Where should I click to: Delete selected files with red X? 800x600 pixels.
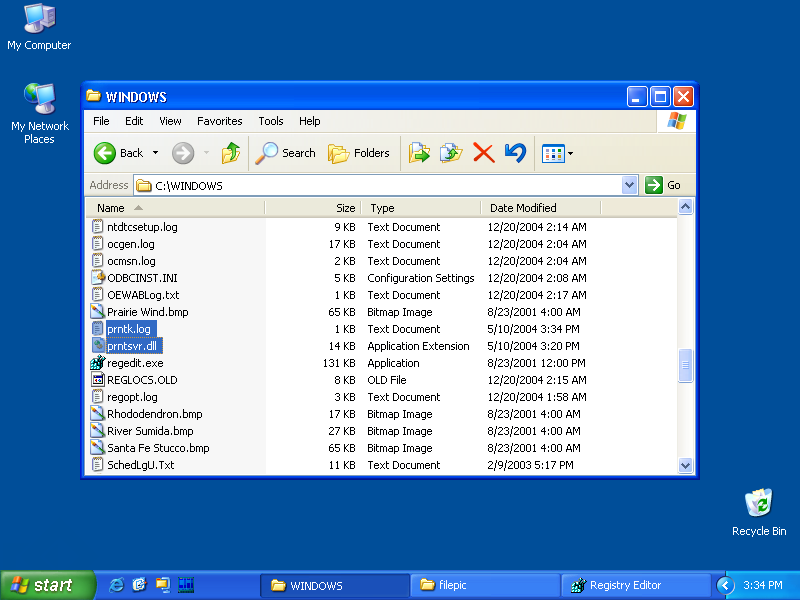(x=483, y=153)
